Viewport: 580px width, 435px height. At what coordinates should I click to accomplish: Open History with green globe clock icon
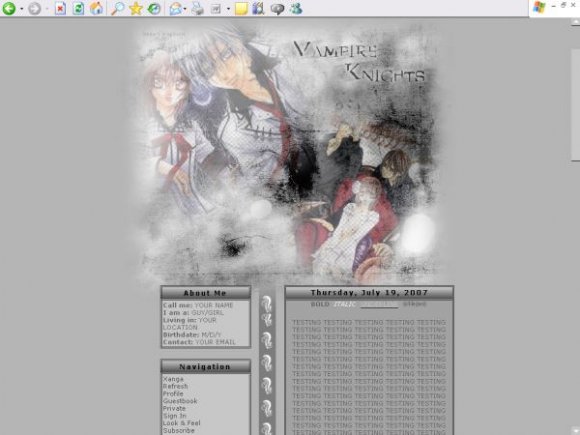[154, 9]
